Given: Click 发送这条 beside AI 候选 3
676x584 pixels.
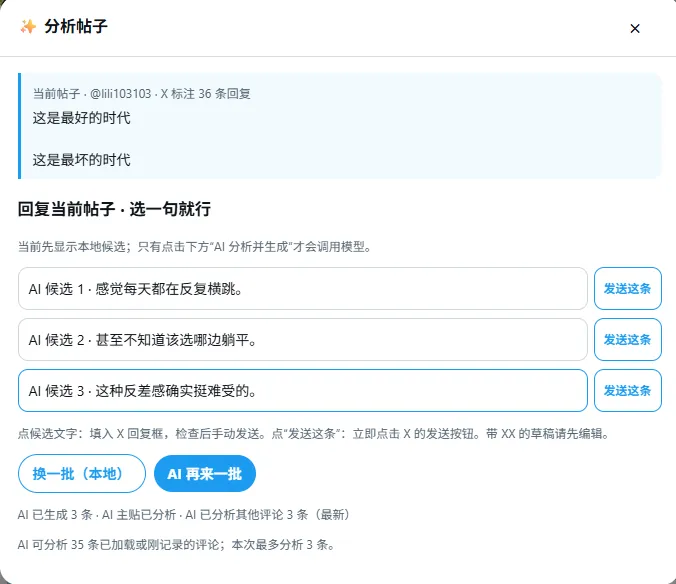Looking at the screenshot, I should click(628, 390).
